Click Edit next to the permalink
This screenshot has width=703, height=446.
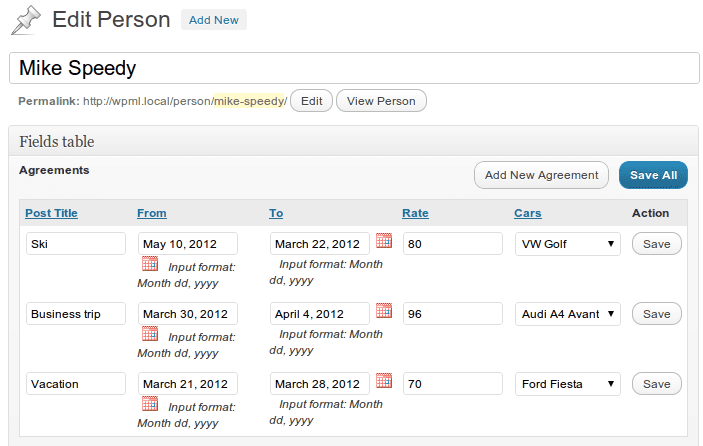coord(312,101)
